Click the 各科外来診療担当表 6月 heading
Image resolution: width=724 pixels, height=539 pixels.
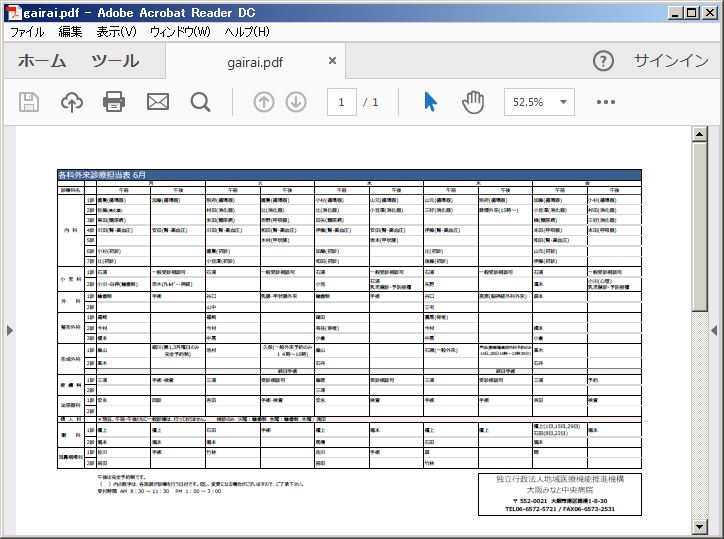point(102,175)
